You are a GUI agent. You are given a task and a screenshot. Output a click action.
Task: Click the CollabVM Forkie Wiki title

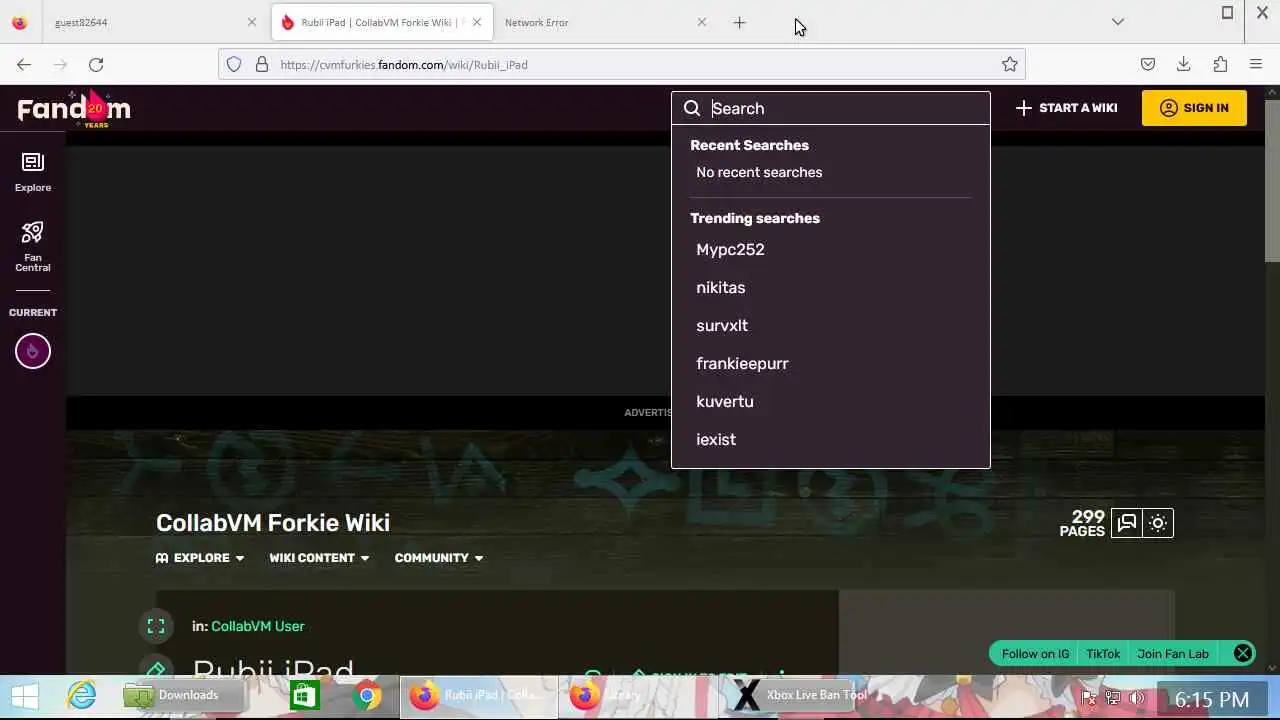pos(273,523)
